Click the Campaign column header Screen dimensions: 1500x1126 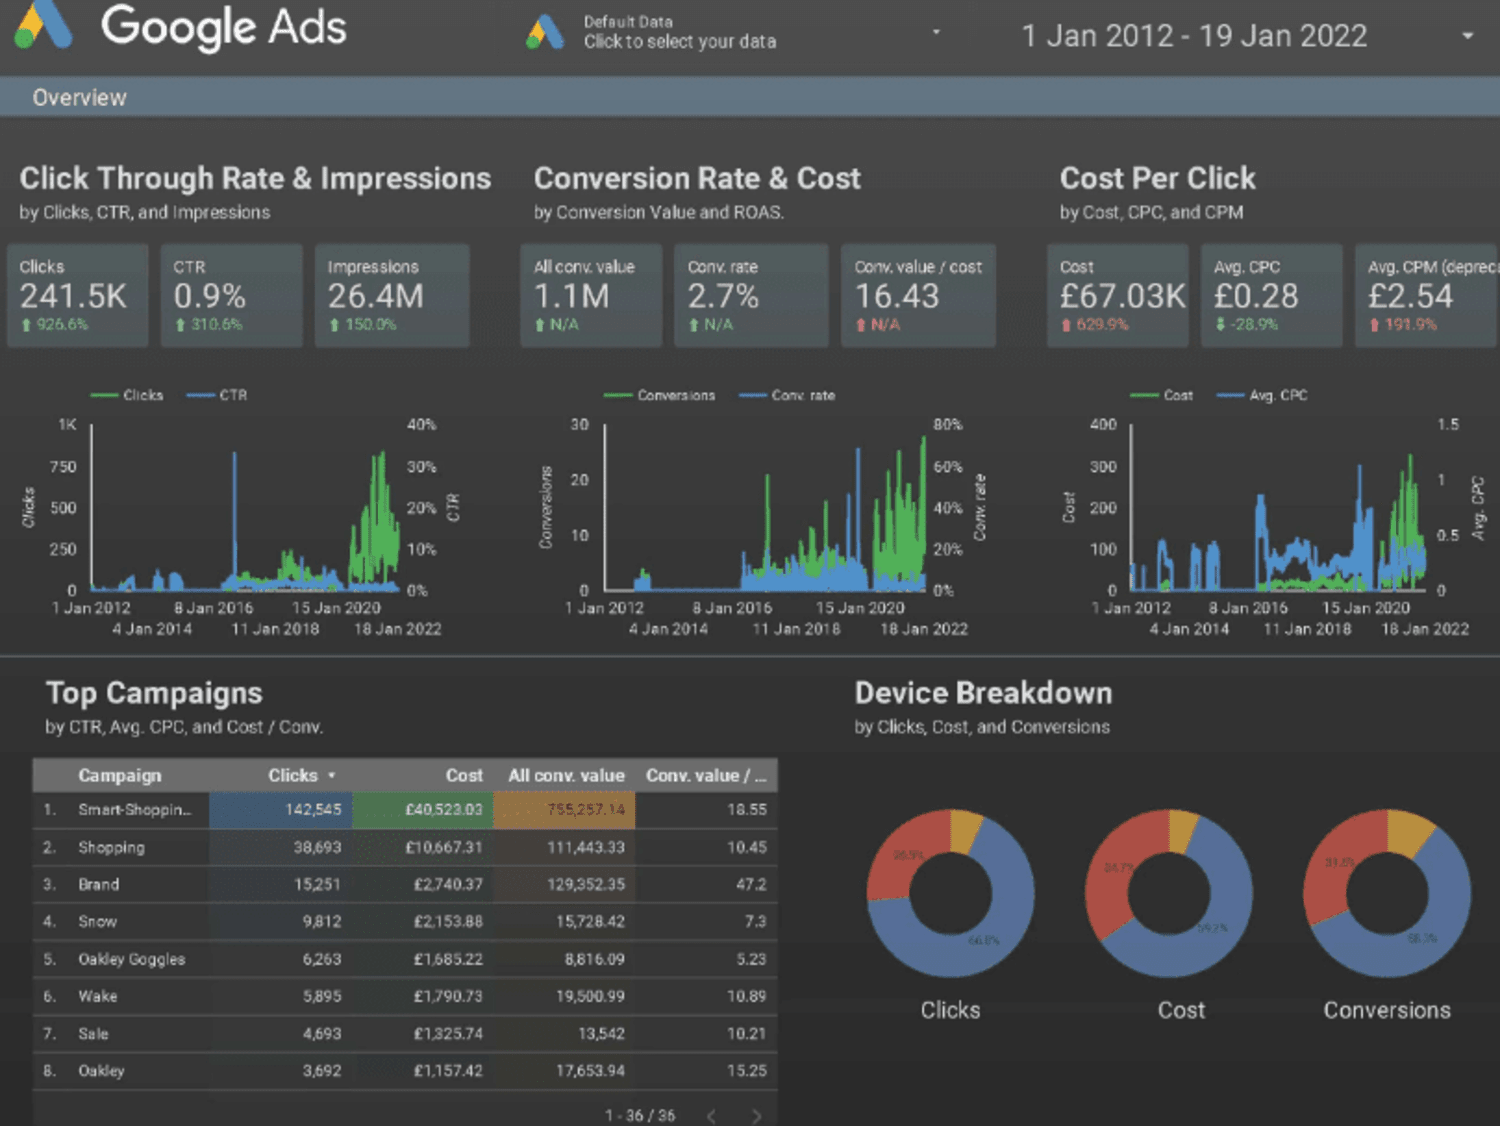(x=119, y=775)
